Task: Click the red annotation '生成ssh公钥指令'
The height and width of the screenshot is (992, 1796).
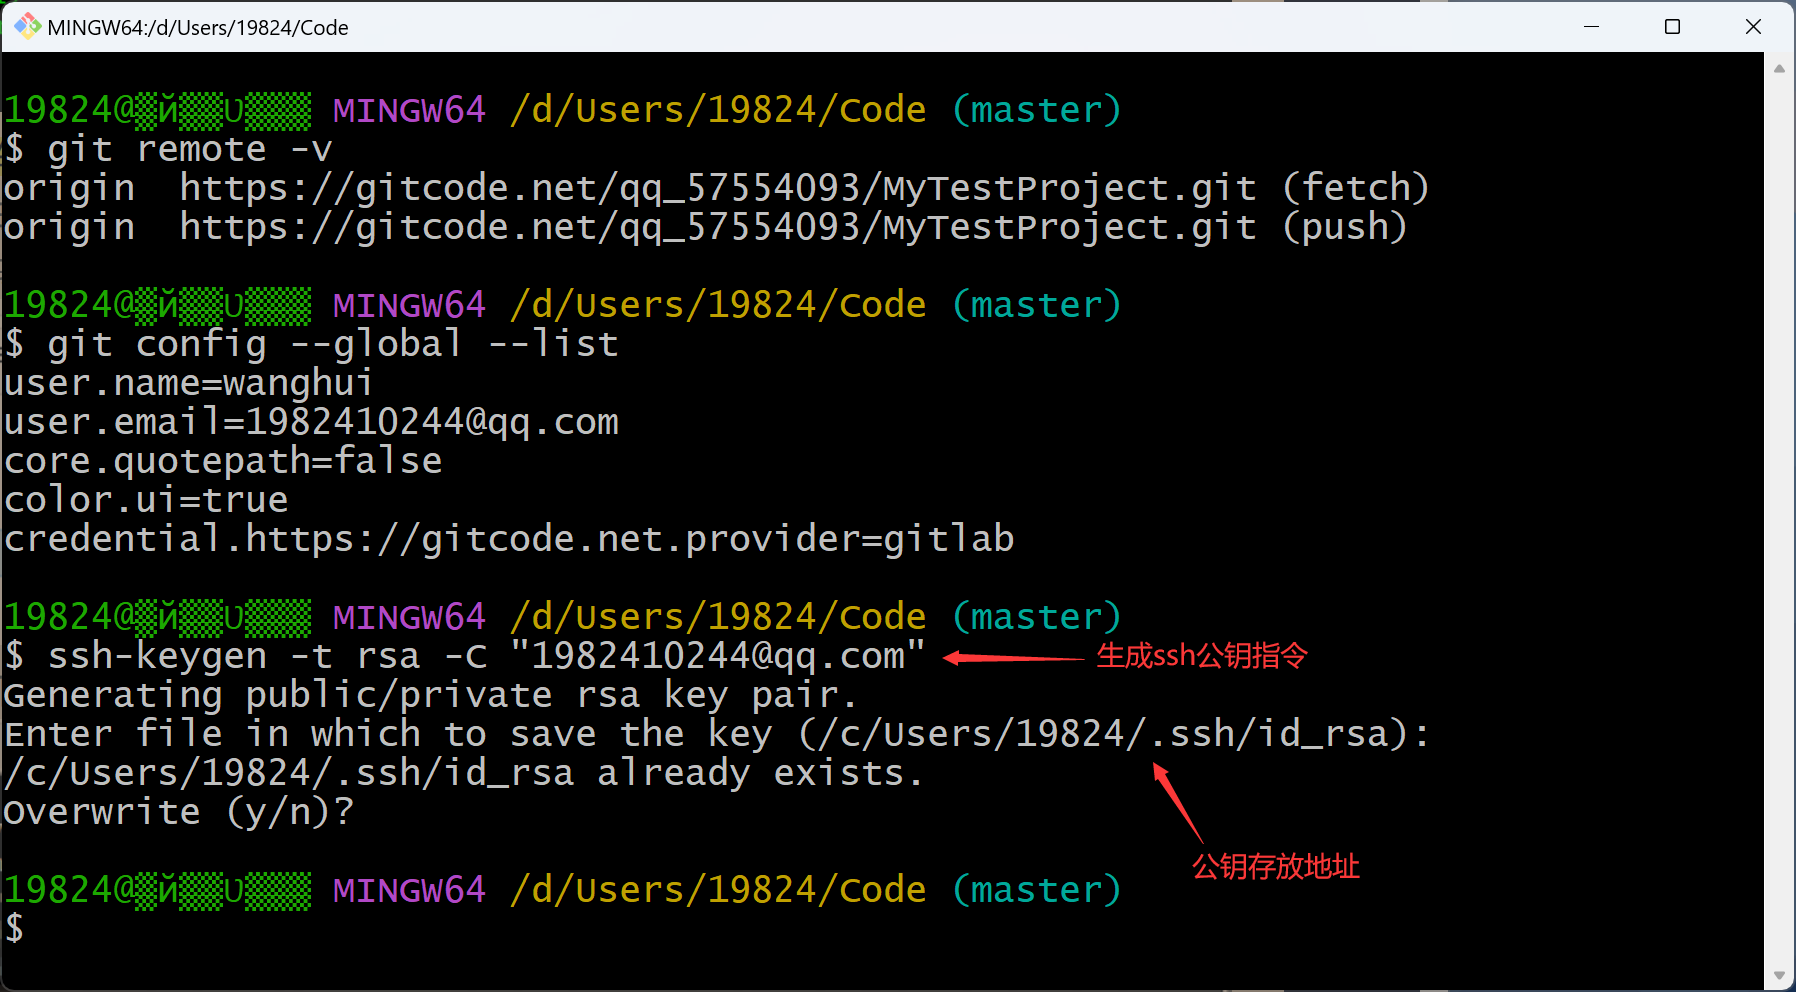Action: tap(1201, 656)
